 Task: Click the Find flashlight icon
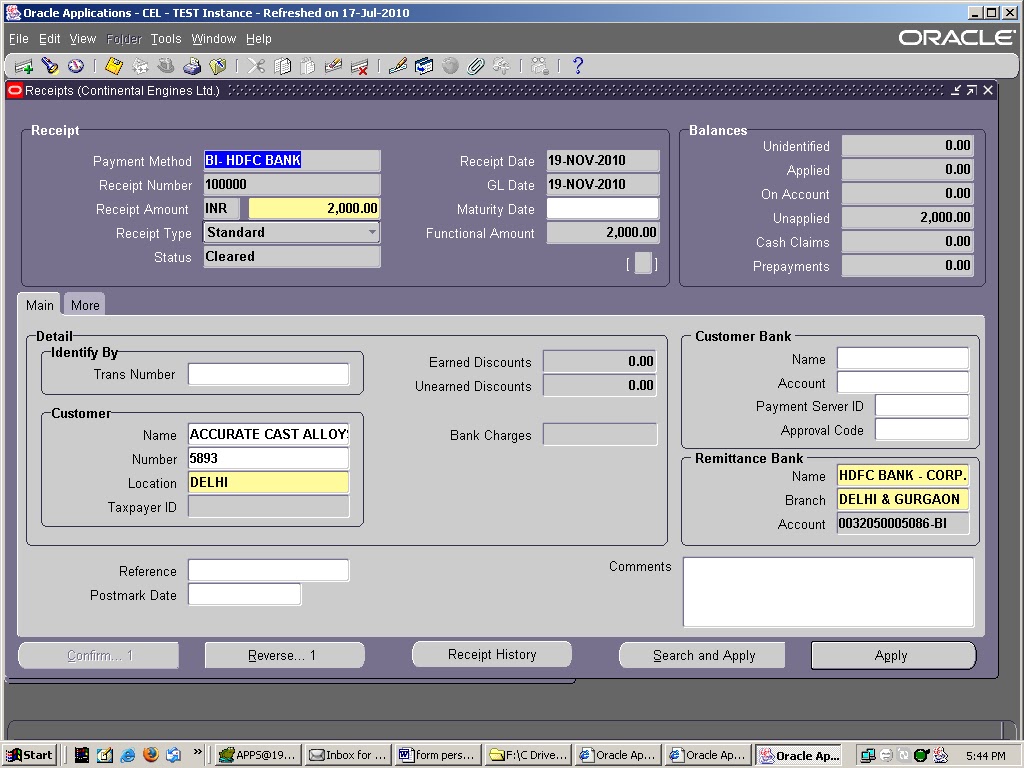tap(50, 66)
